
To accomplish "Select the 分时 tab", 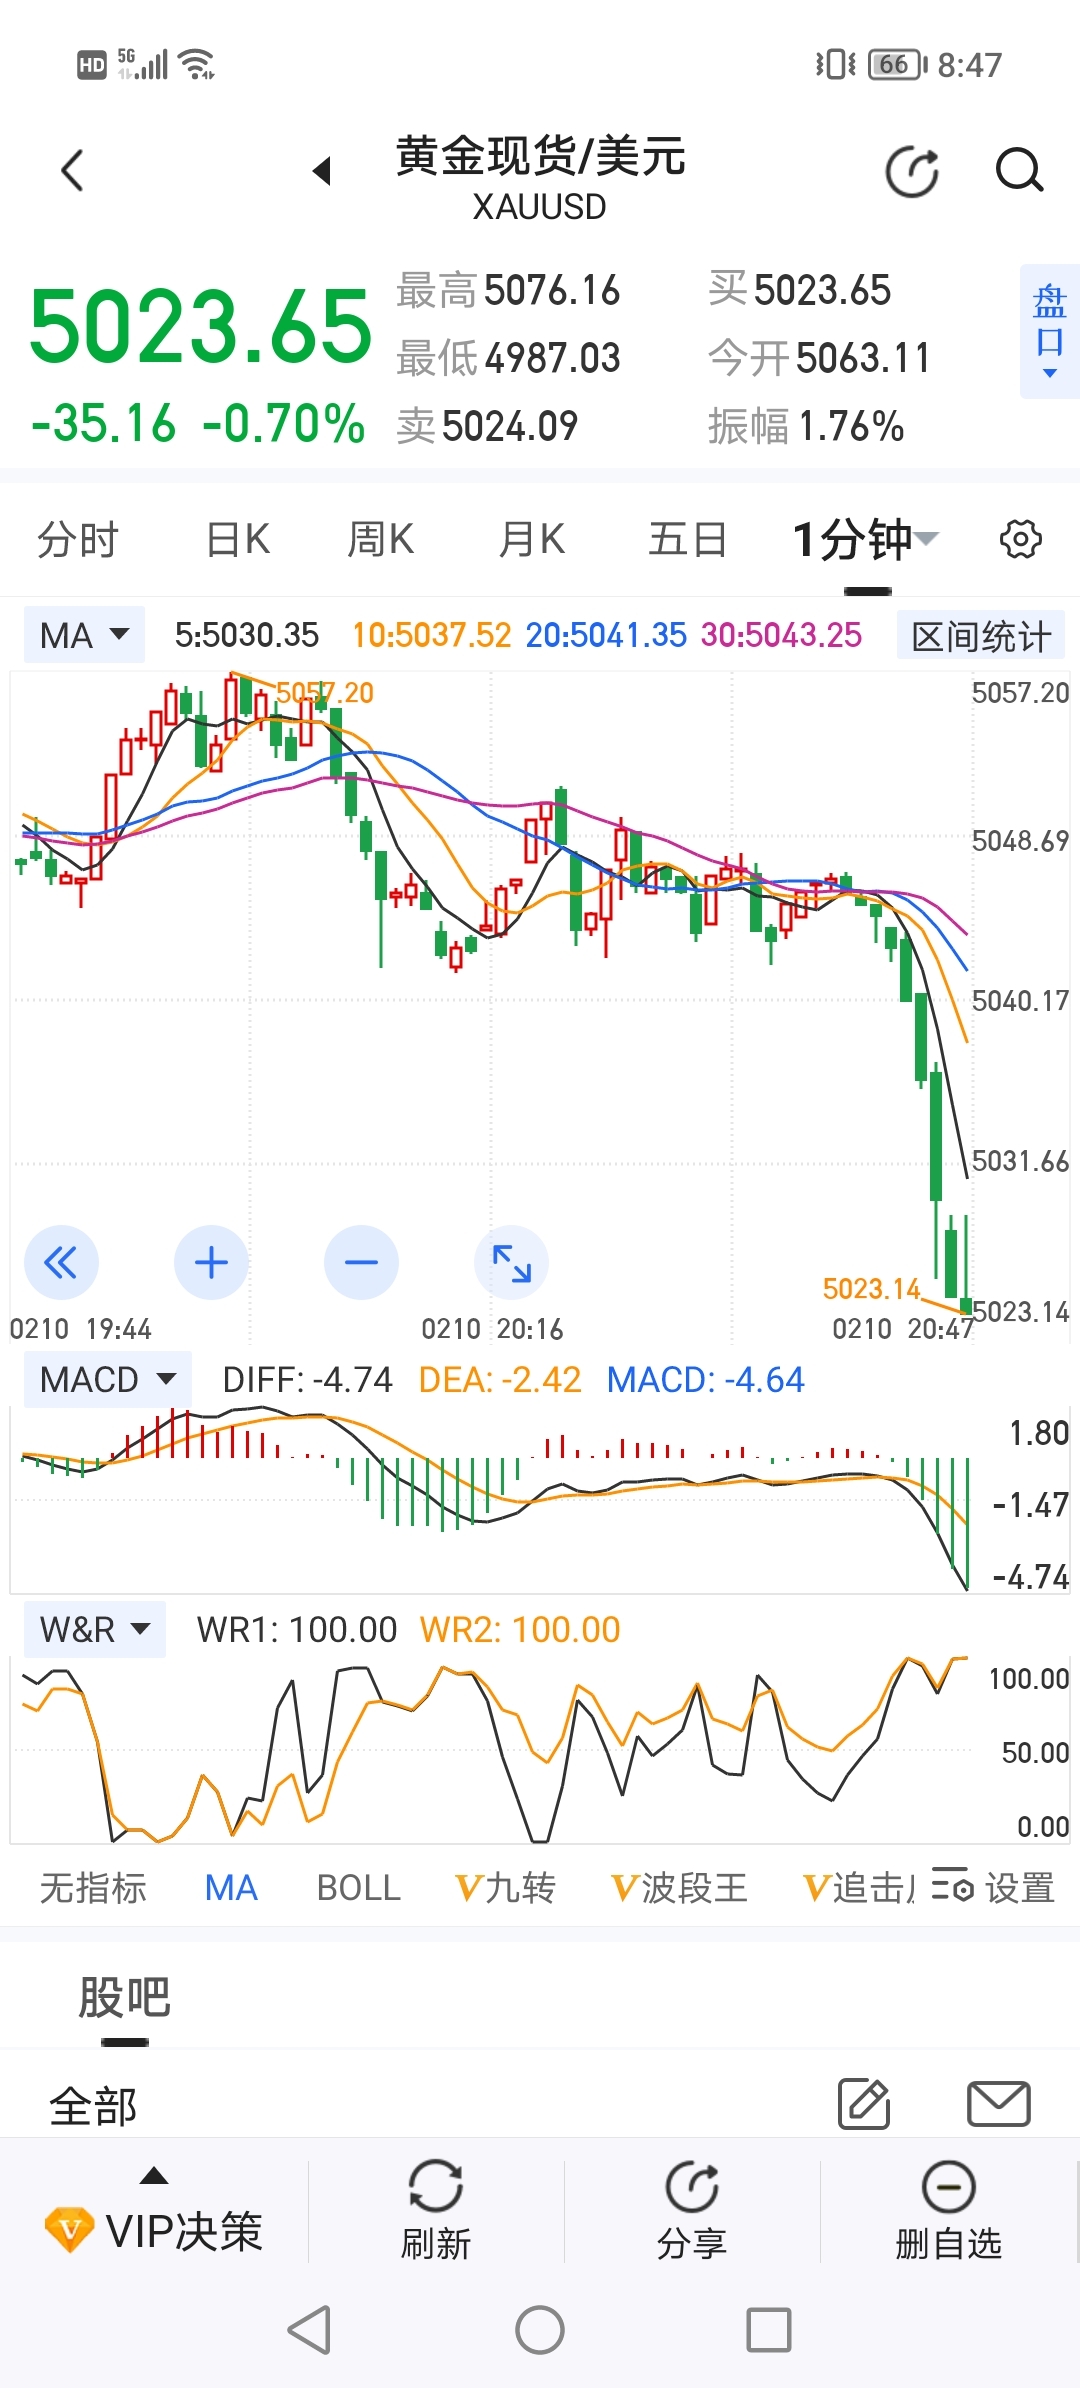I will (77, 540).
